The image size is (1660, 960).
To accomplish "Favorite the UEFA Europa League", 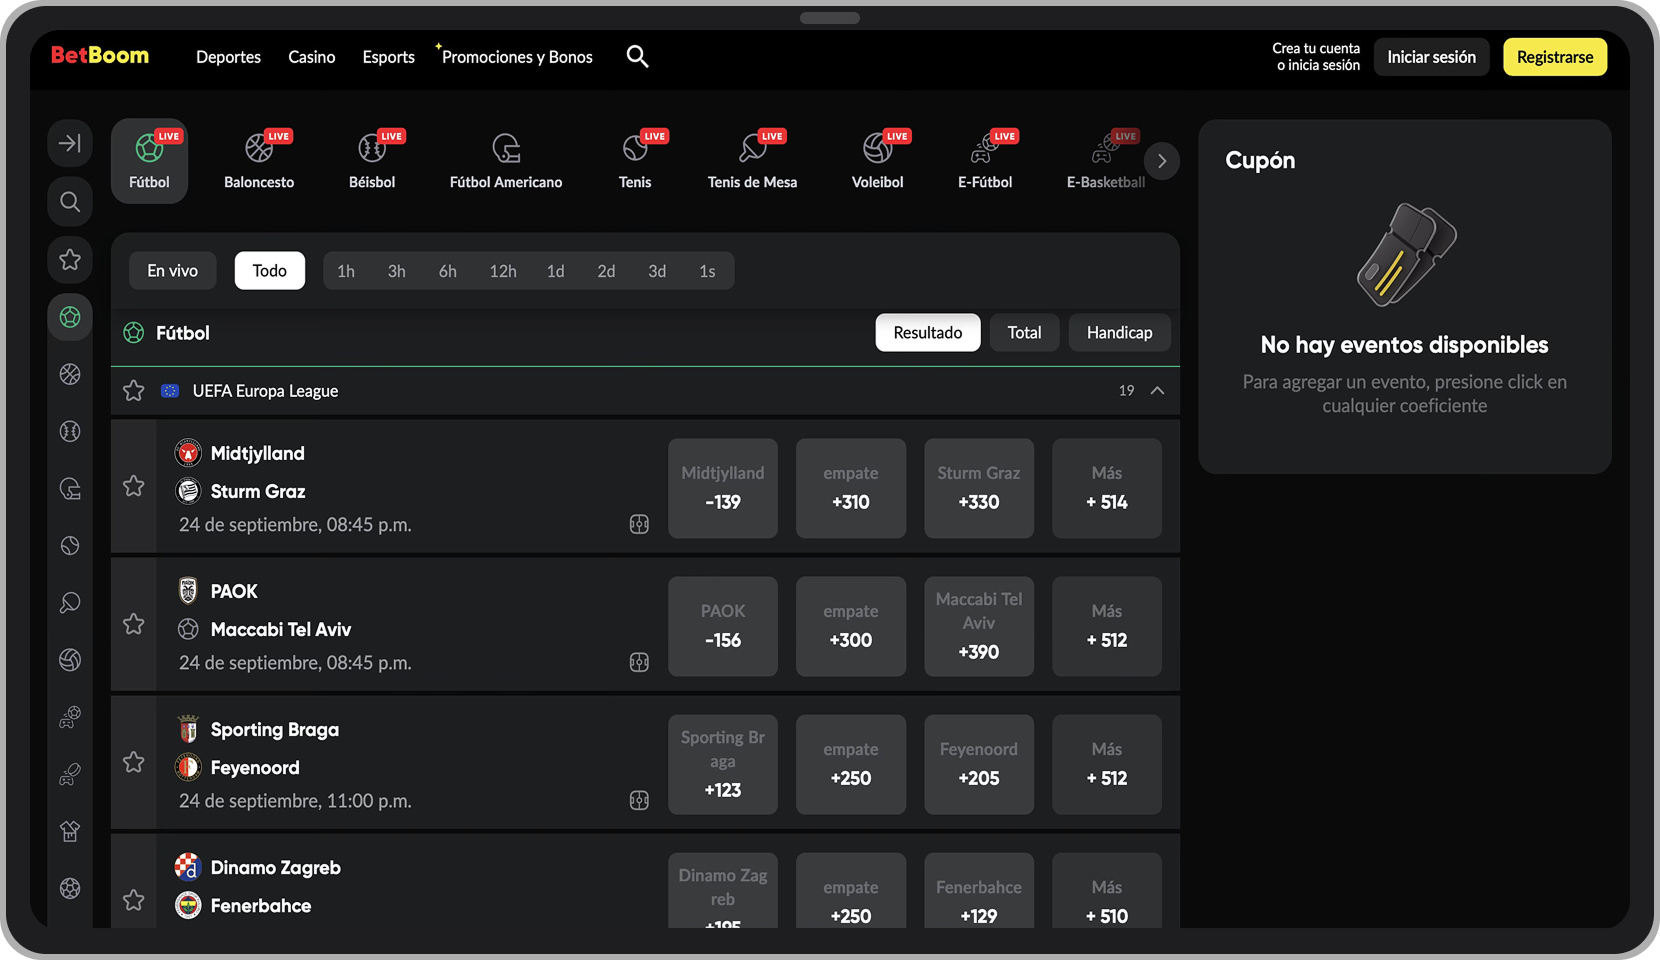I will pyautogui.click(x=134, y=391).
